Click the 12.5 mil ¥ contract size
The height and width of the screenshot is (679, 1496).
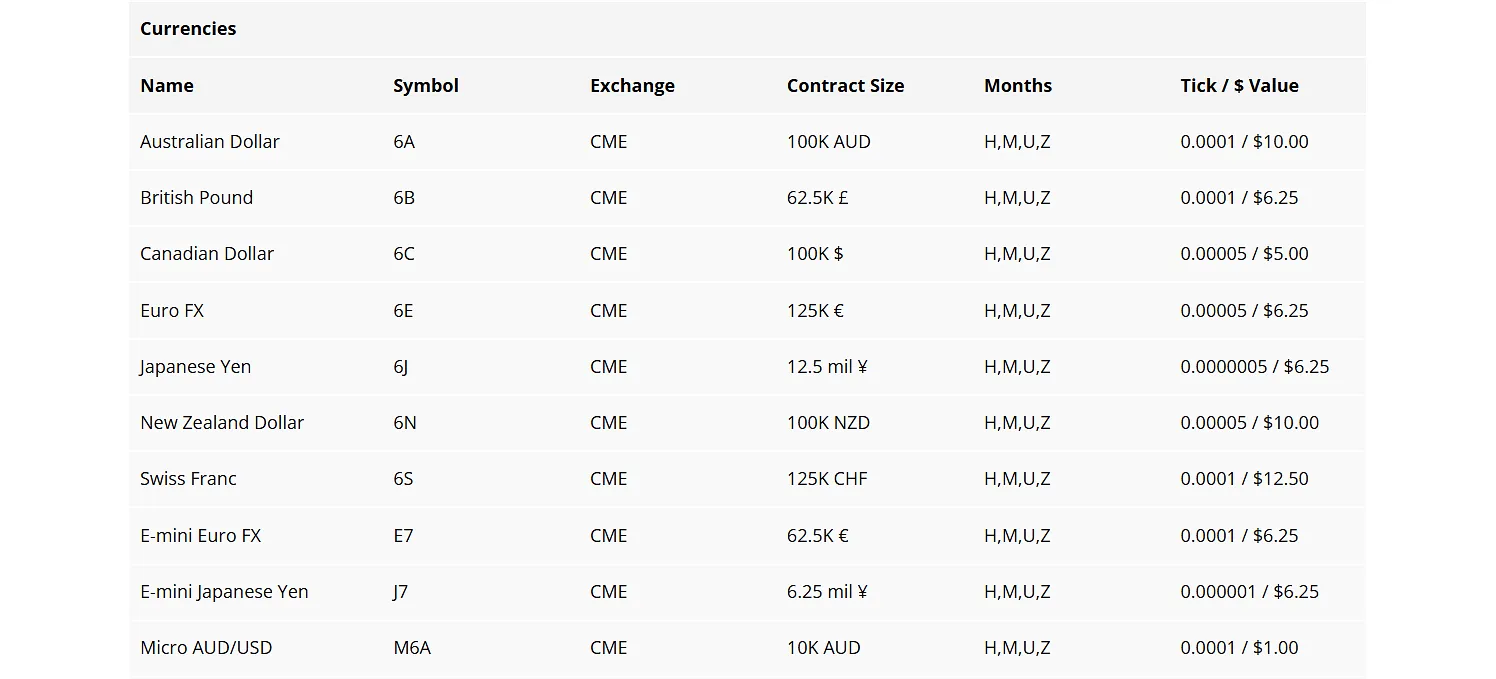pyautogui.click(x=827, y=367)
